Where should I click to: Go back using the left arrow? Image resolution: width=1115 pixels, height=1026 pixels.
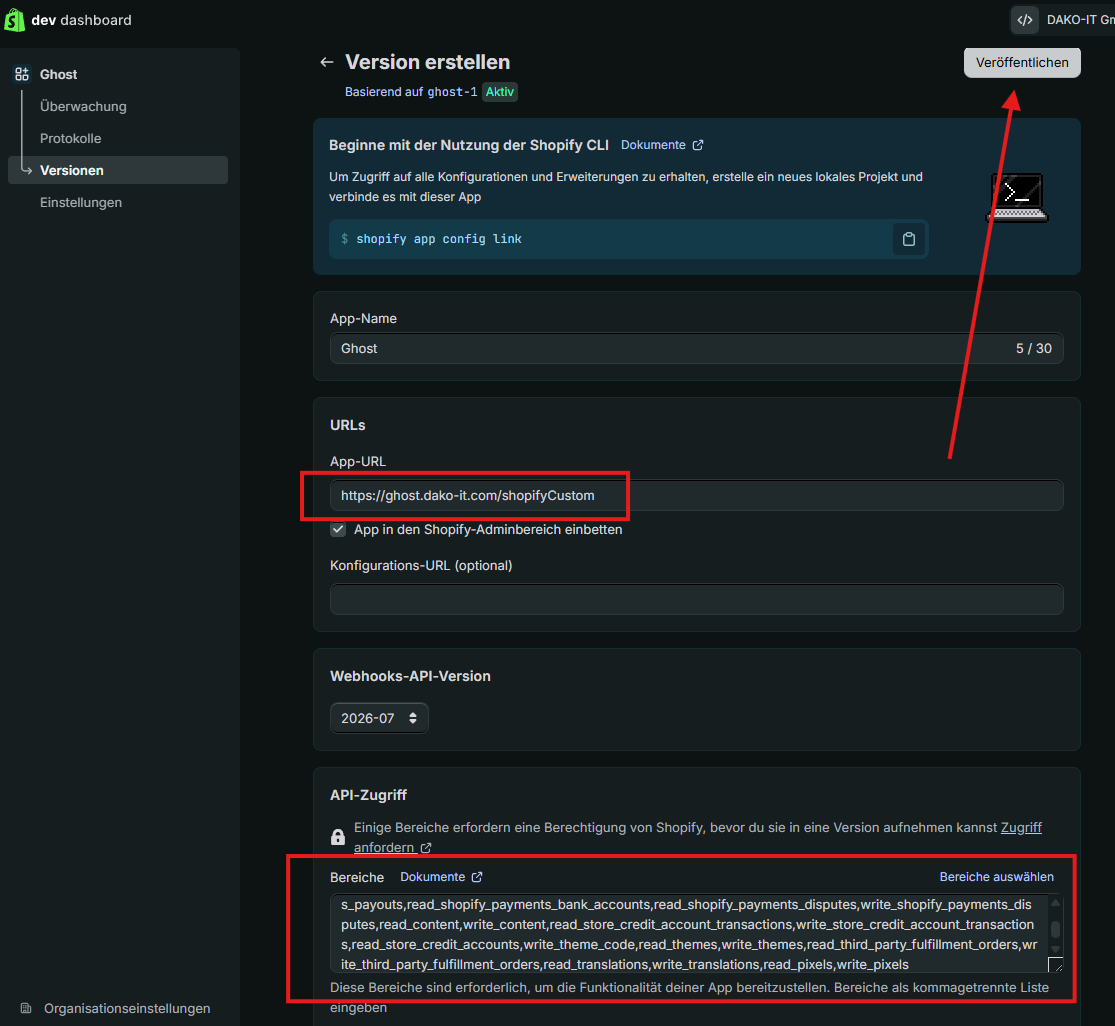tap(326, 63)
